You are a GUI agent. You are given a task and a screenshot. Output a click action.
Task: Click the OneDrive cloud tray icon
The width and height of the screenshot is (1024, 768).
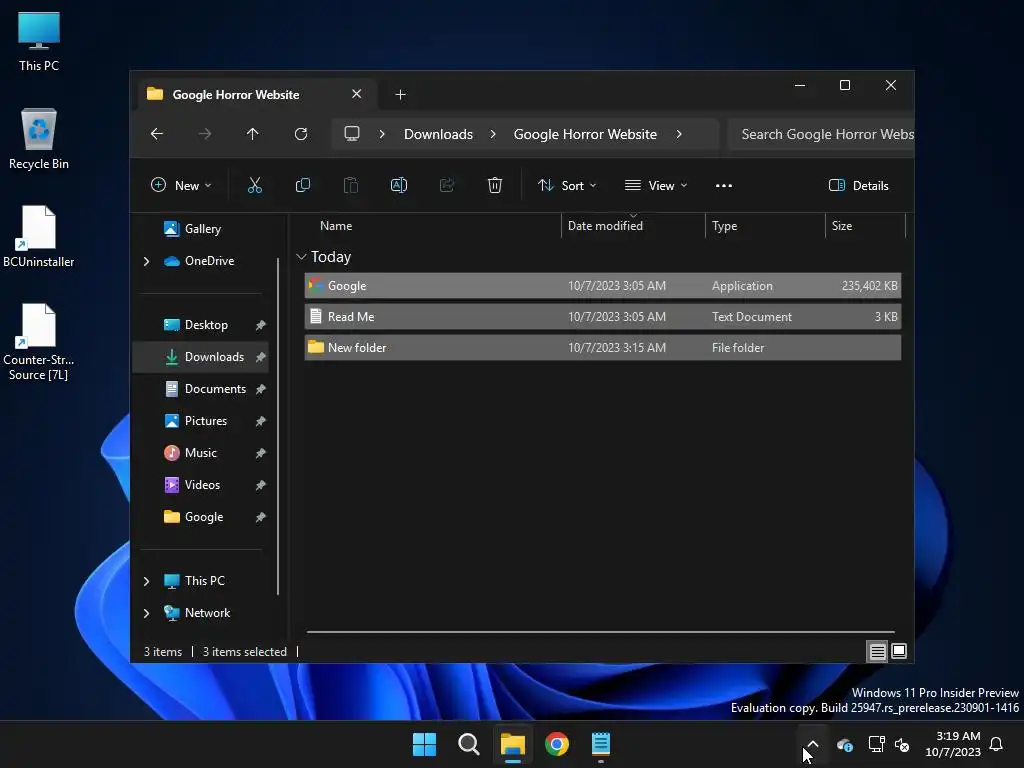(844, 744)
